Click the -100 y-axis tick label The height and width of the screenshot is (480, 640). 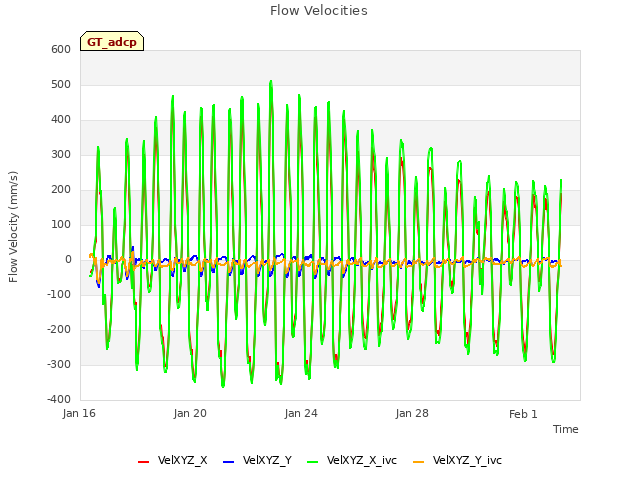(x=59, y=294)
